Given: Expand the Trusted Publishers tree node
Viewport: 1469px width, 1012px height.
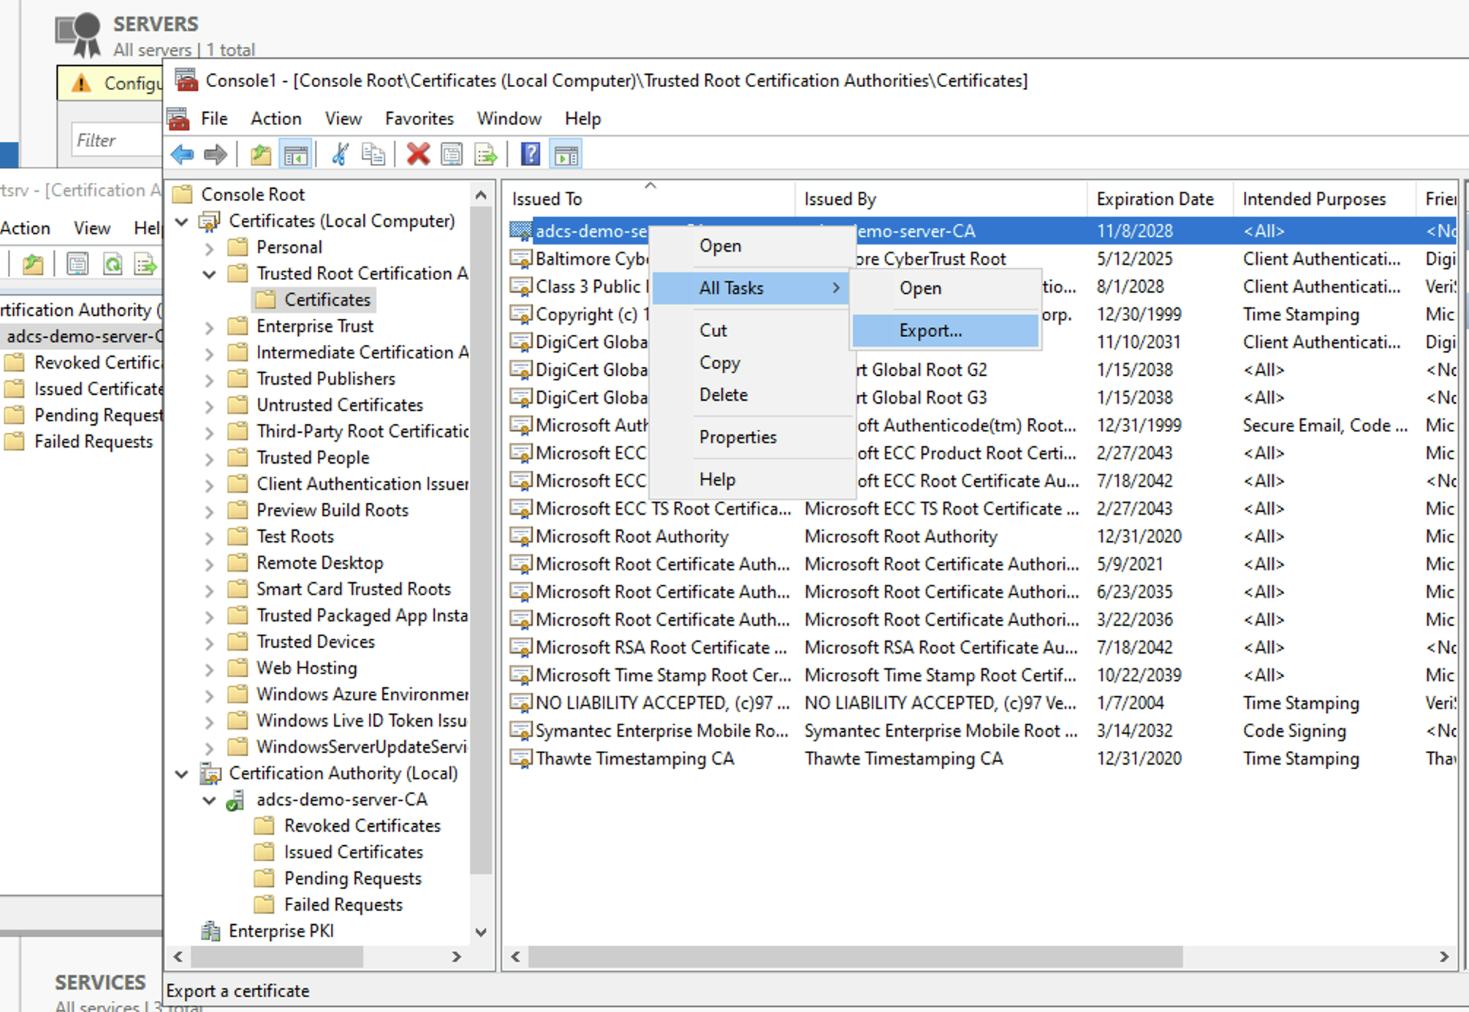Looking at the screenshot, I should [208, 378].
